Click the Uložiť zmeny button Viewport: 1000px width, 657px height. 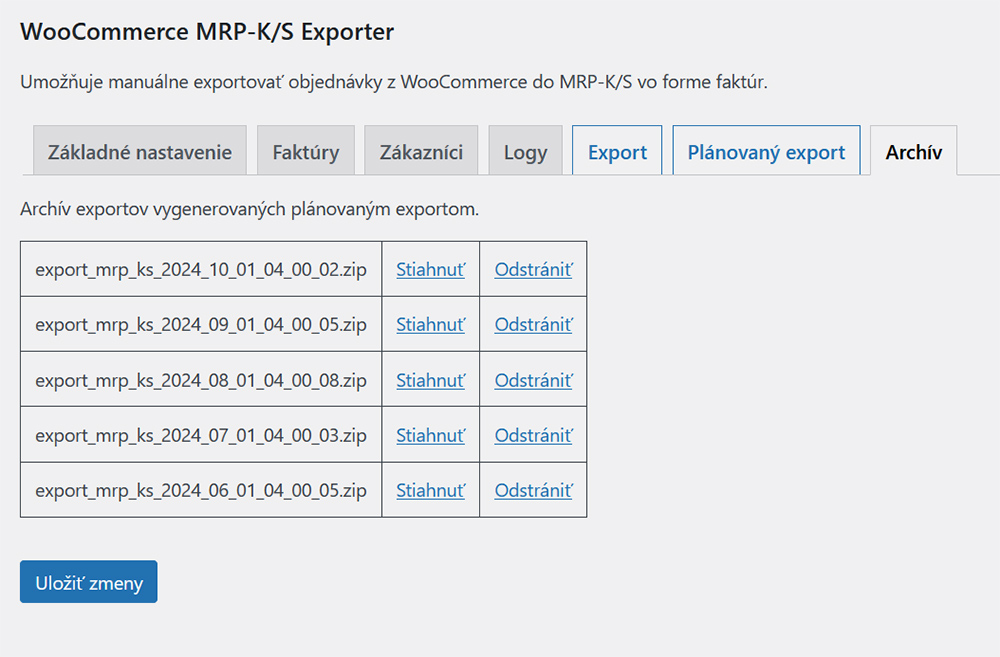[89, 582]
